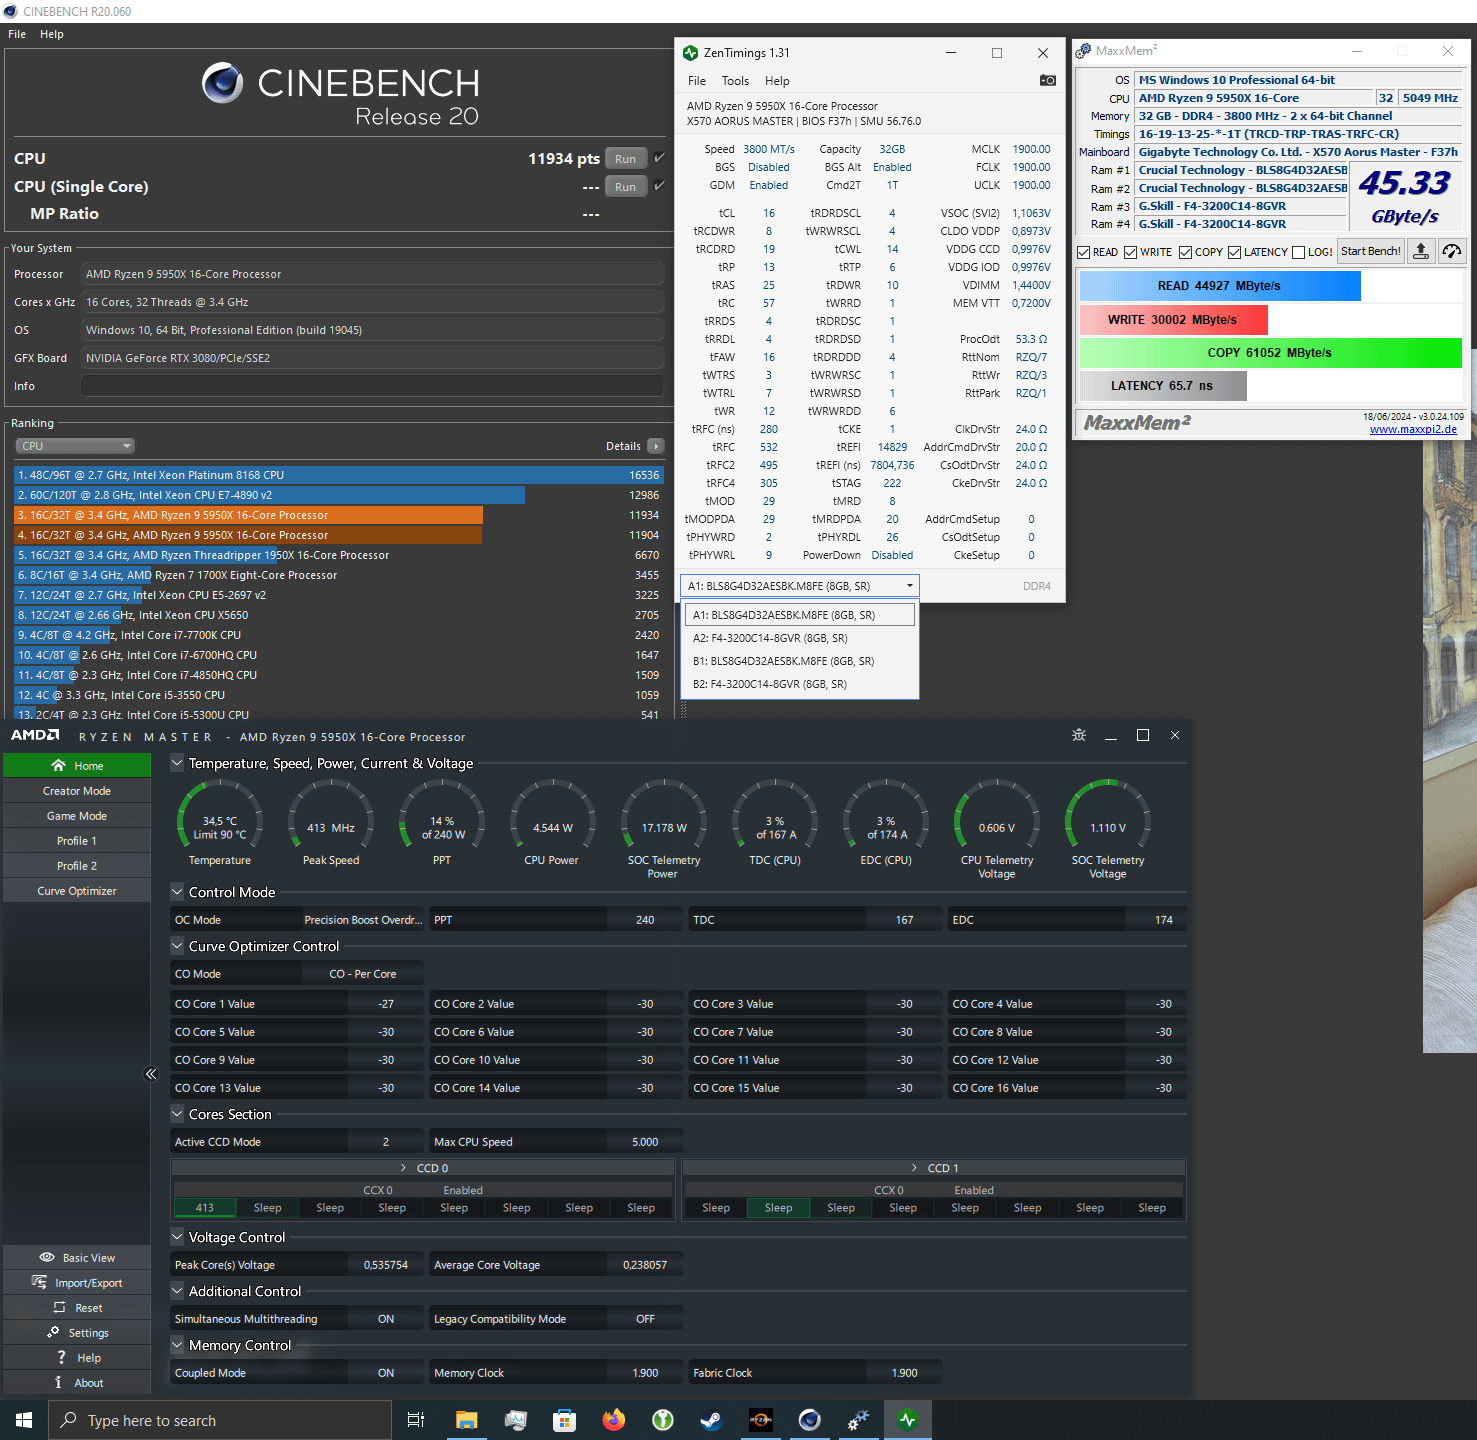Open Ryzen Master Settings
1477x1440 pixels.
pyautogui.click(x=77, y=1333)
